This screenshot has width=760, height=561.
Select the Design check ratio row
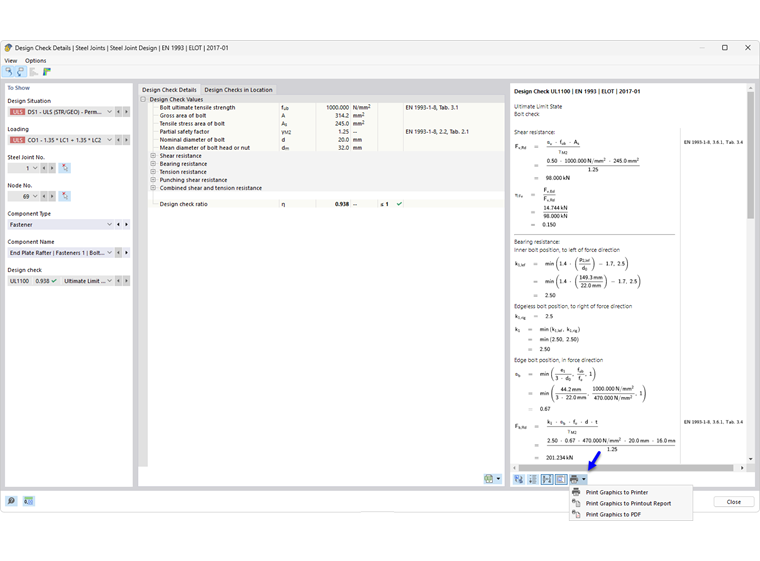pyautogui.click(x=326, y=204)
